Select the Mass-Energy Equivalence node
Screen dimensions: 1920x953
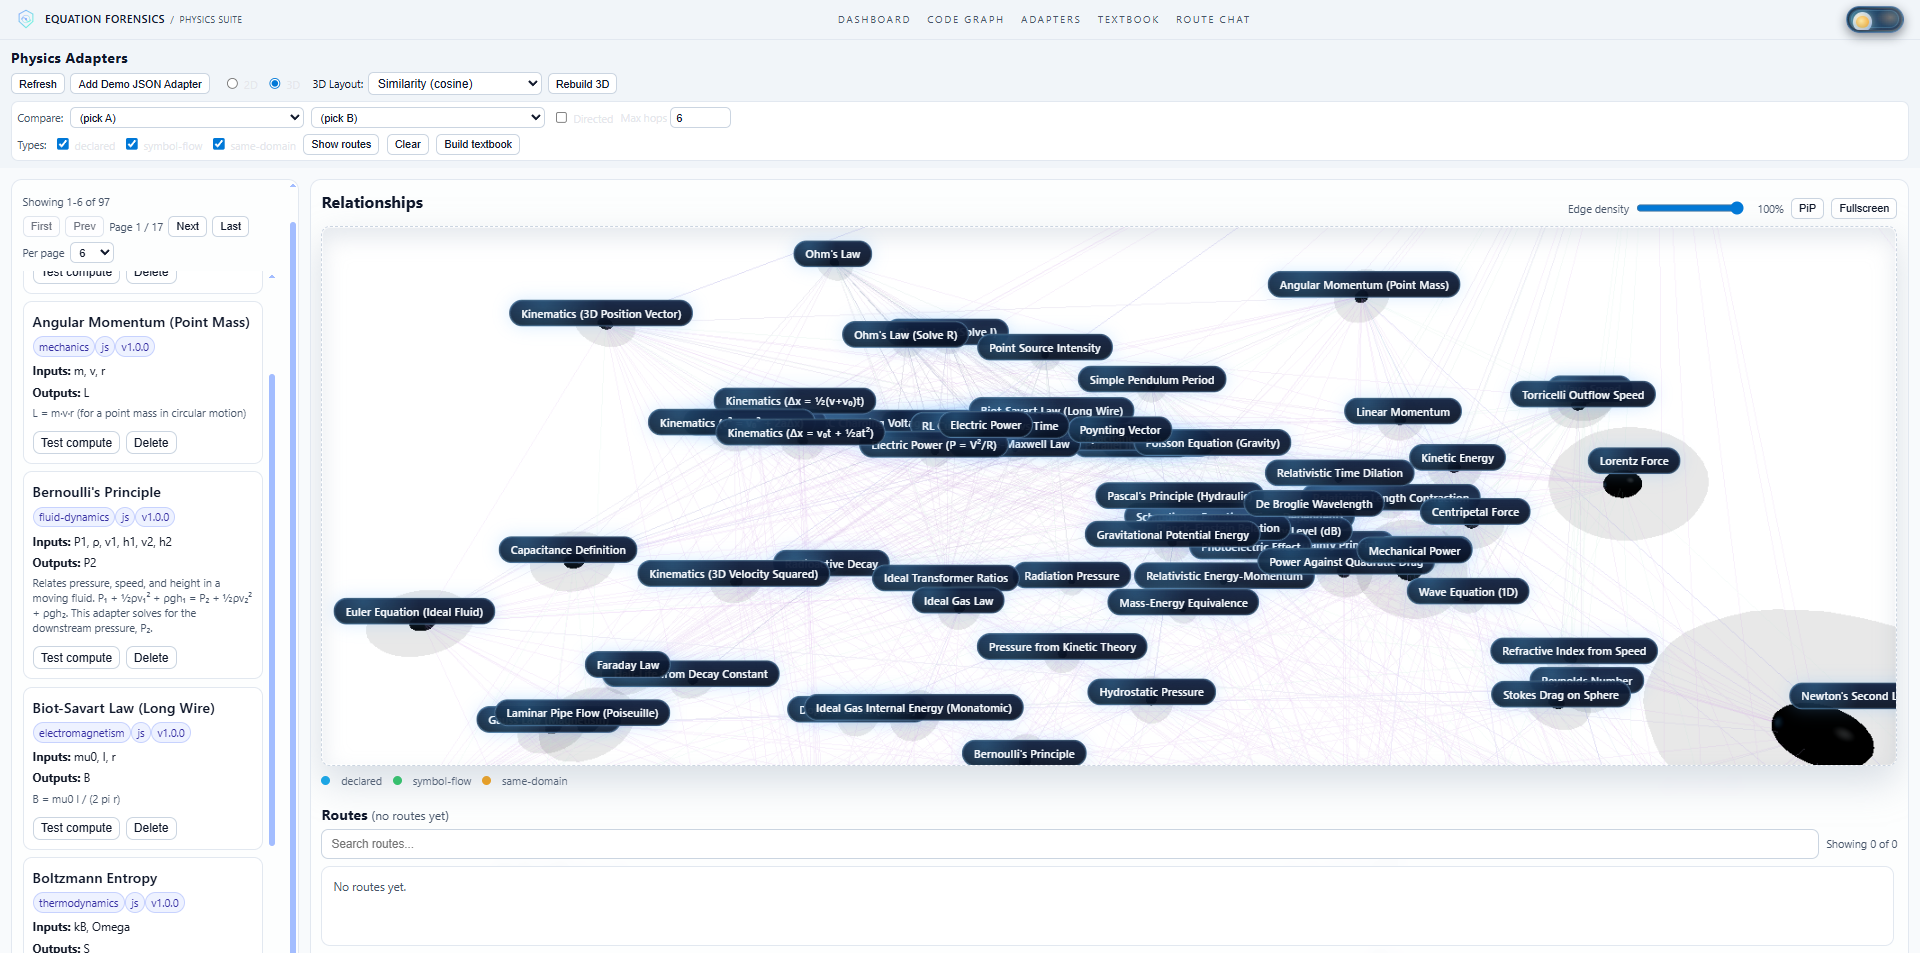[1183, 603]
